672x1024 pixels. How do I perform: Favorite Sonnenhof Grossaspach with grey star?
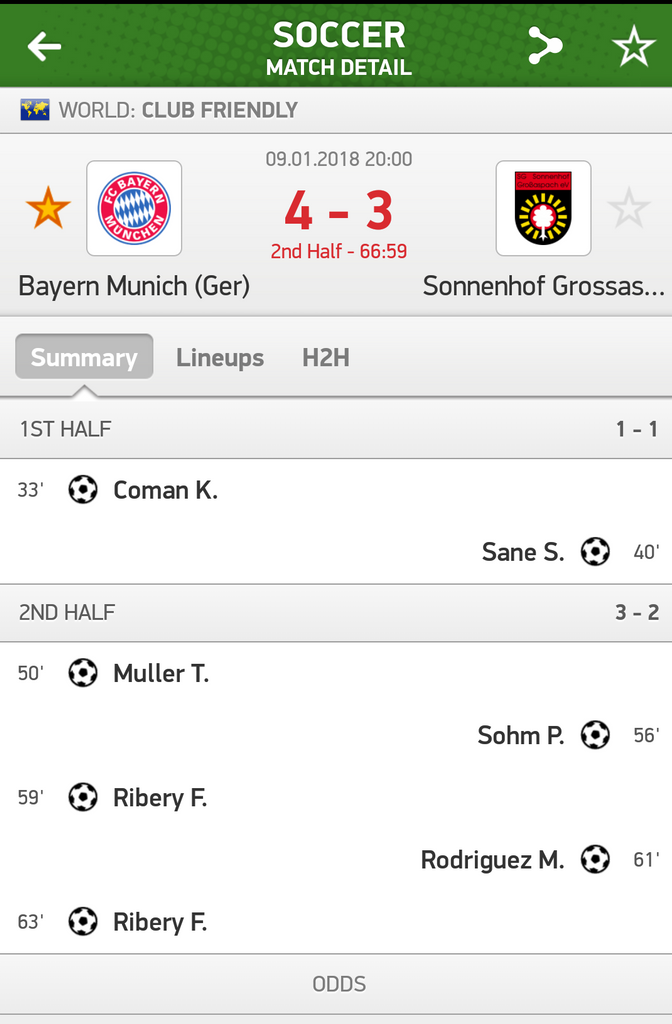[629, 208]
